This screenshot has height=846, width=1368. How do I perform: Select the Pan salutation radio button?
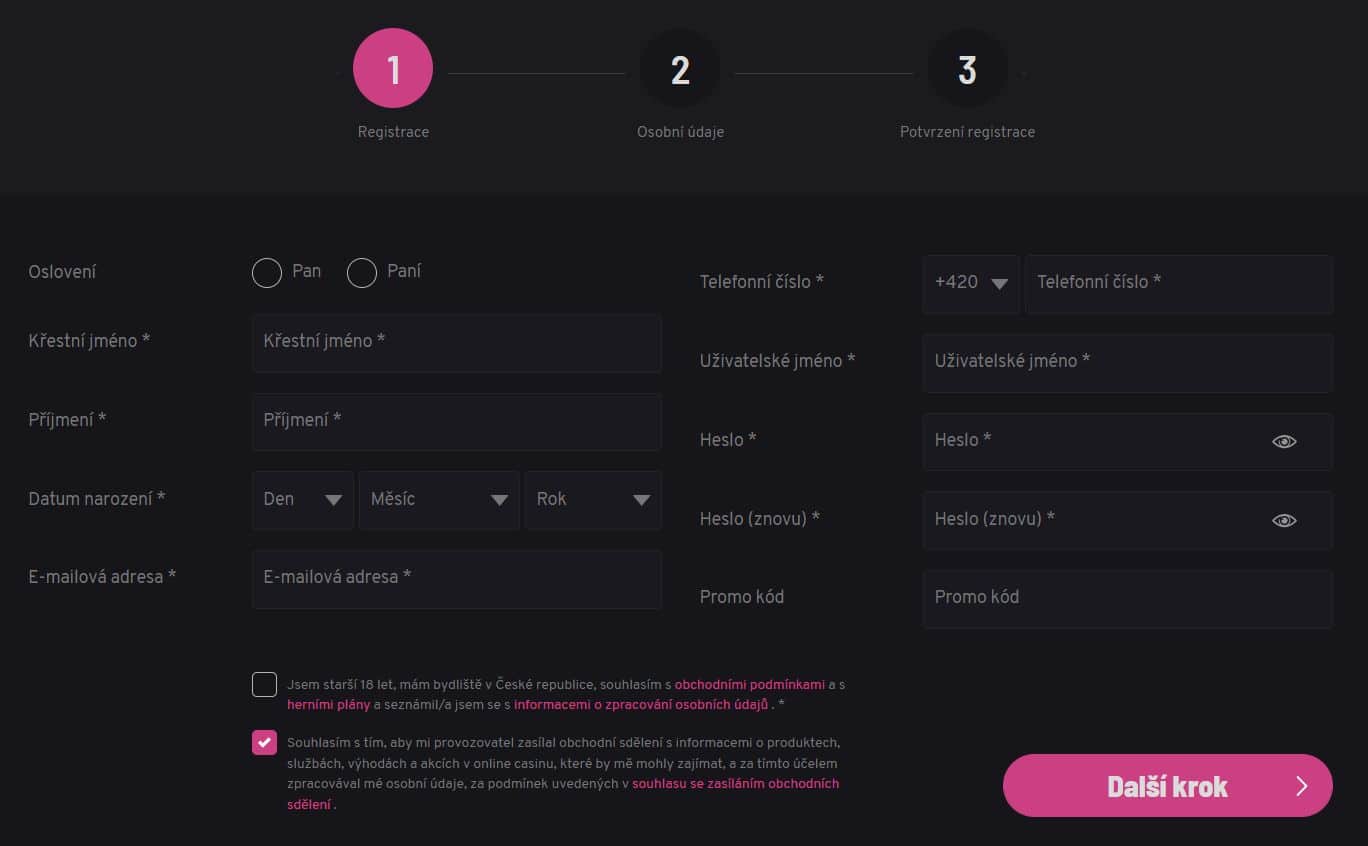267,272
